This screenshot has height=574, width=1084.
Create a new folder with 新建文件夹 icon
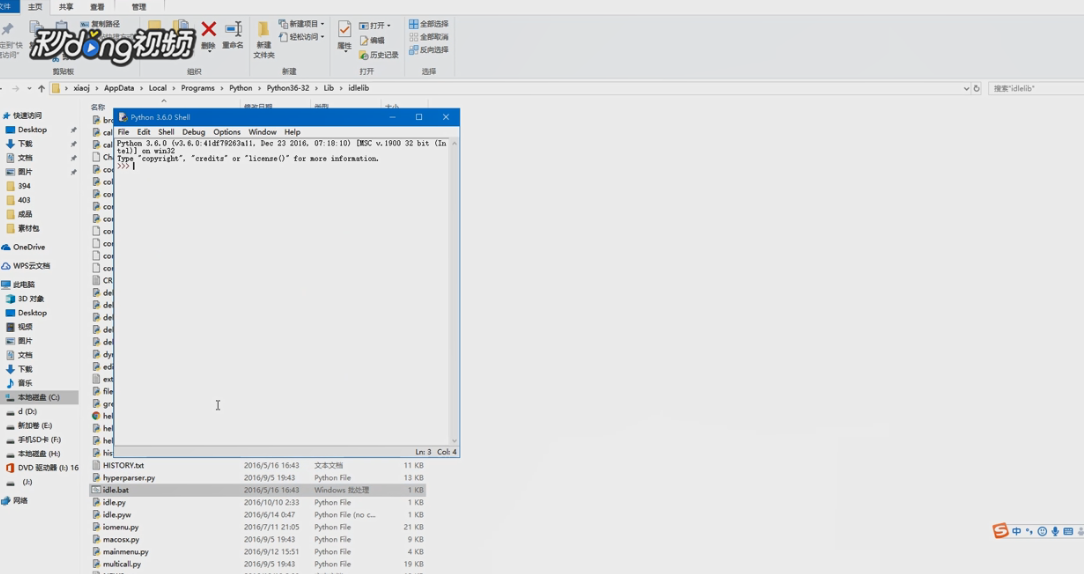263,30
